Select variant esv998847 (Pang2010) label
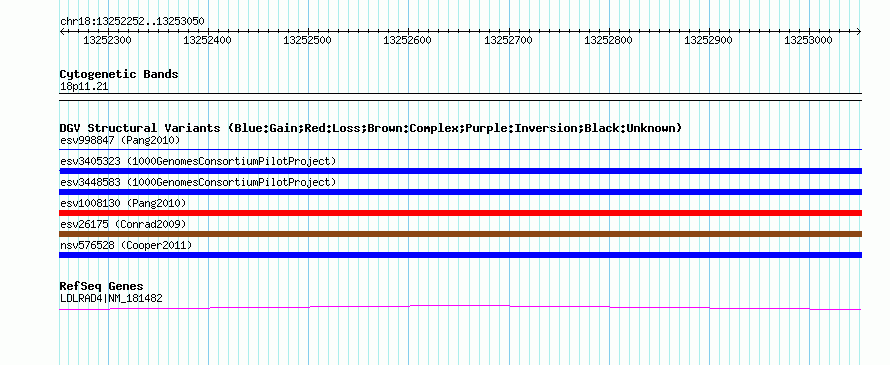This screenshot has width=890, height=365. [x=120, y=140]
